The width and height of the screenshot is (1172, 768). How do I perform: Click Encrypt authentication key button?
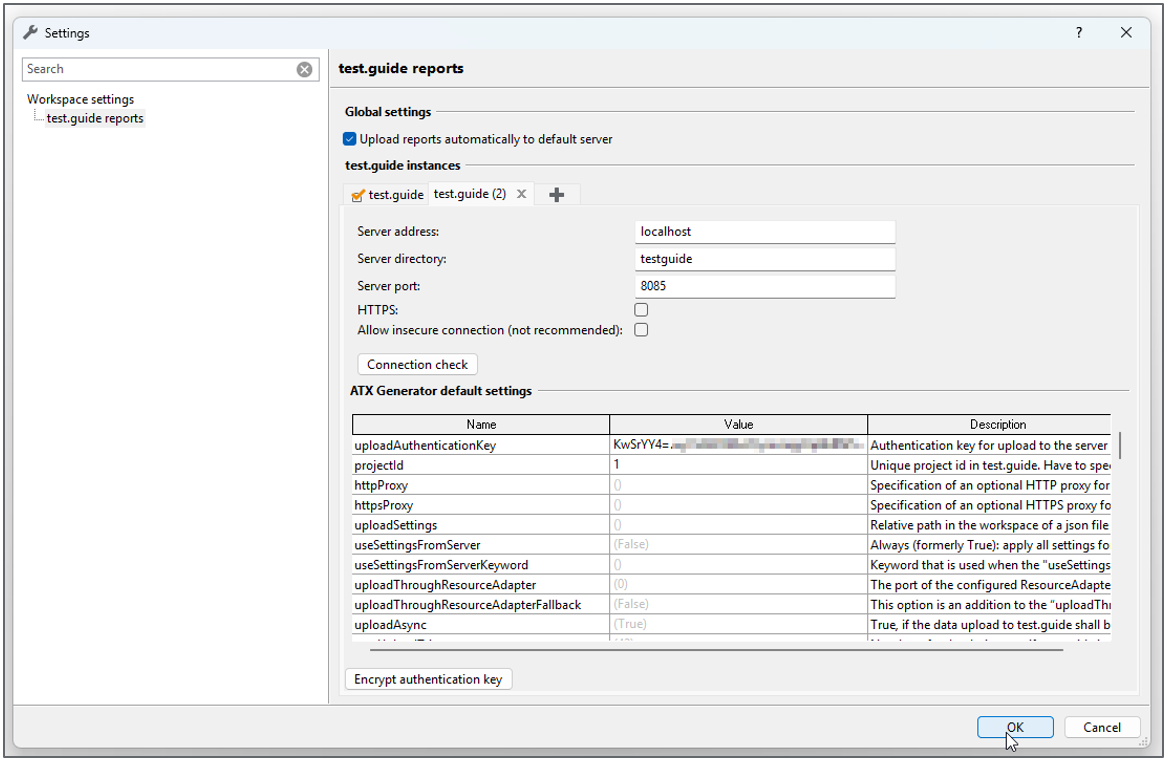pyautogui.click(x=428, y=680)
